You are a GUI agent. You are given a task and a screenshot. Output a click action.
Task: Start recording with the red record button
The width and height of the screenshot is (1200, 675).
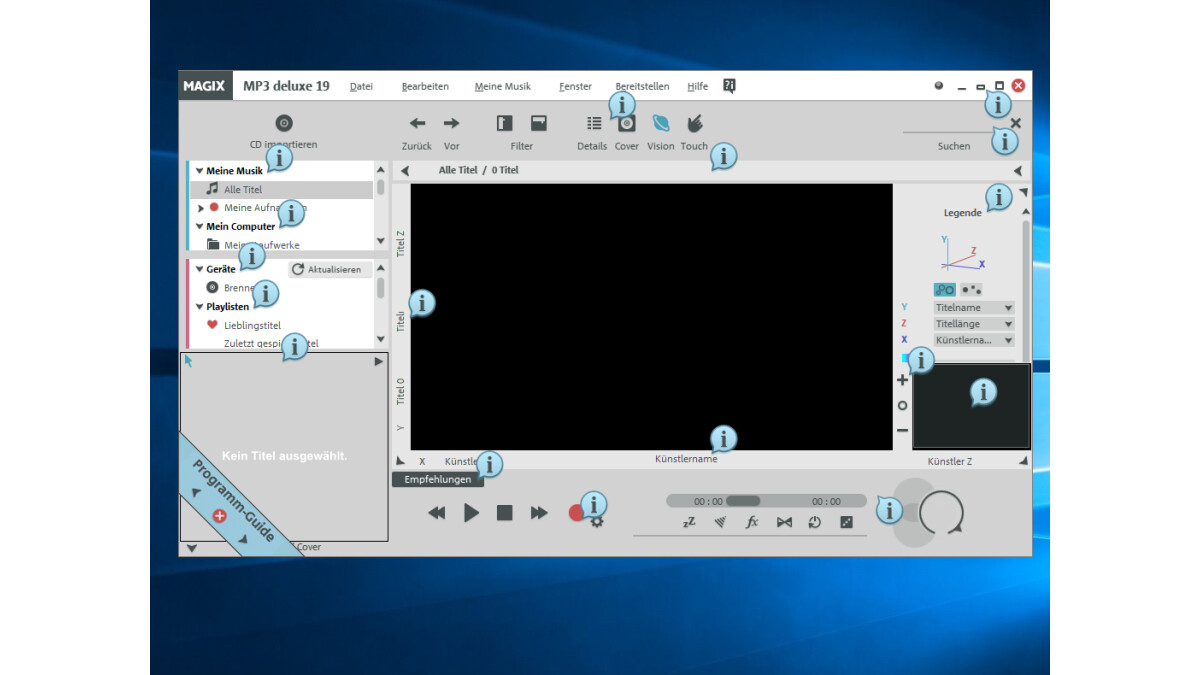(x=573, y=511)
